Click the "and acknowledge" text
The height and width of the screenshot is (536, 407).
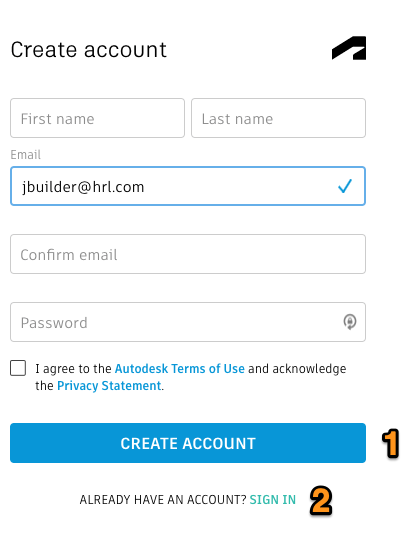297,369
